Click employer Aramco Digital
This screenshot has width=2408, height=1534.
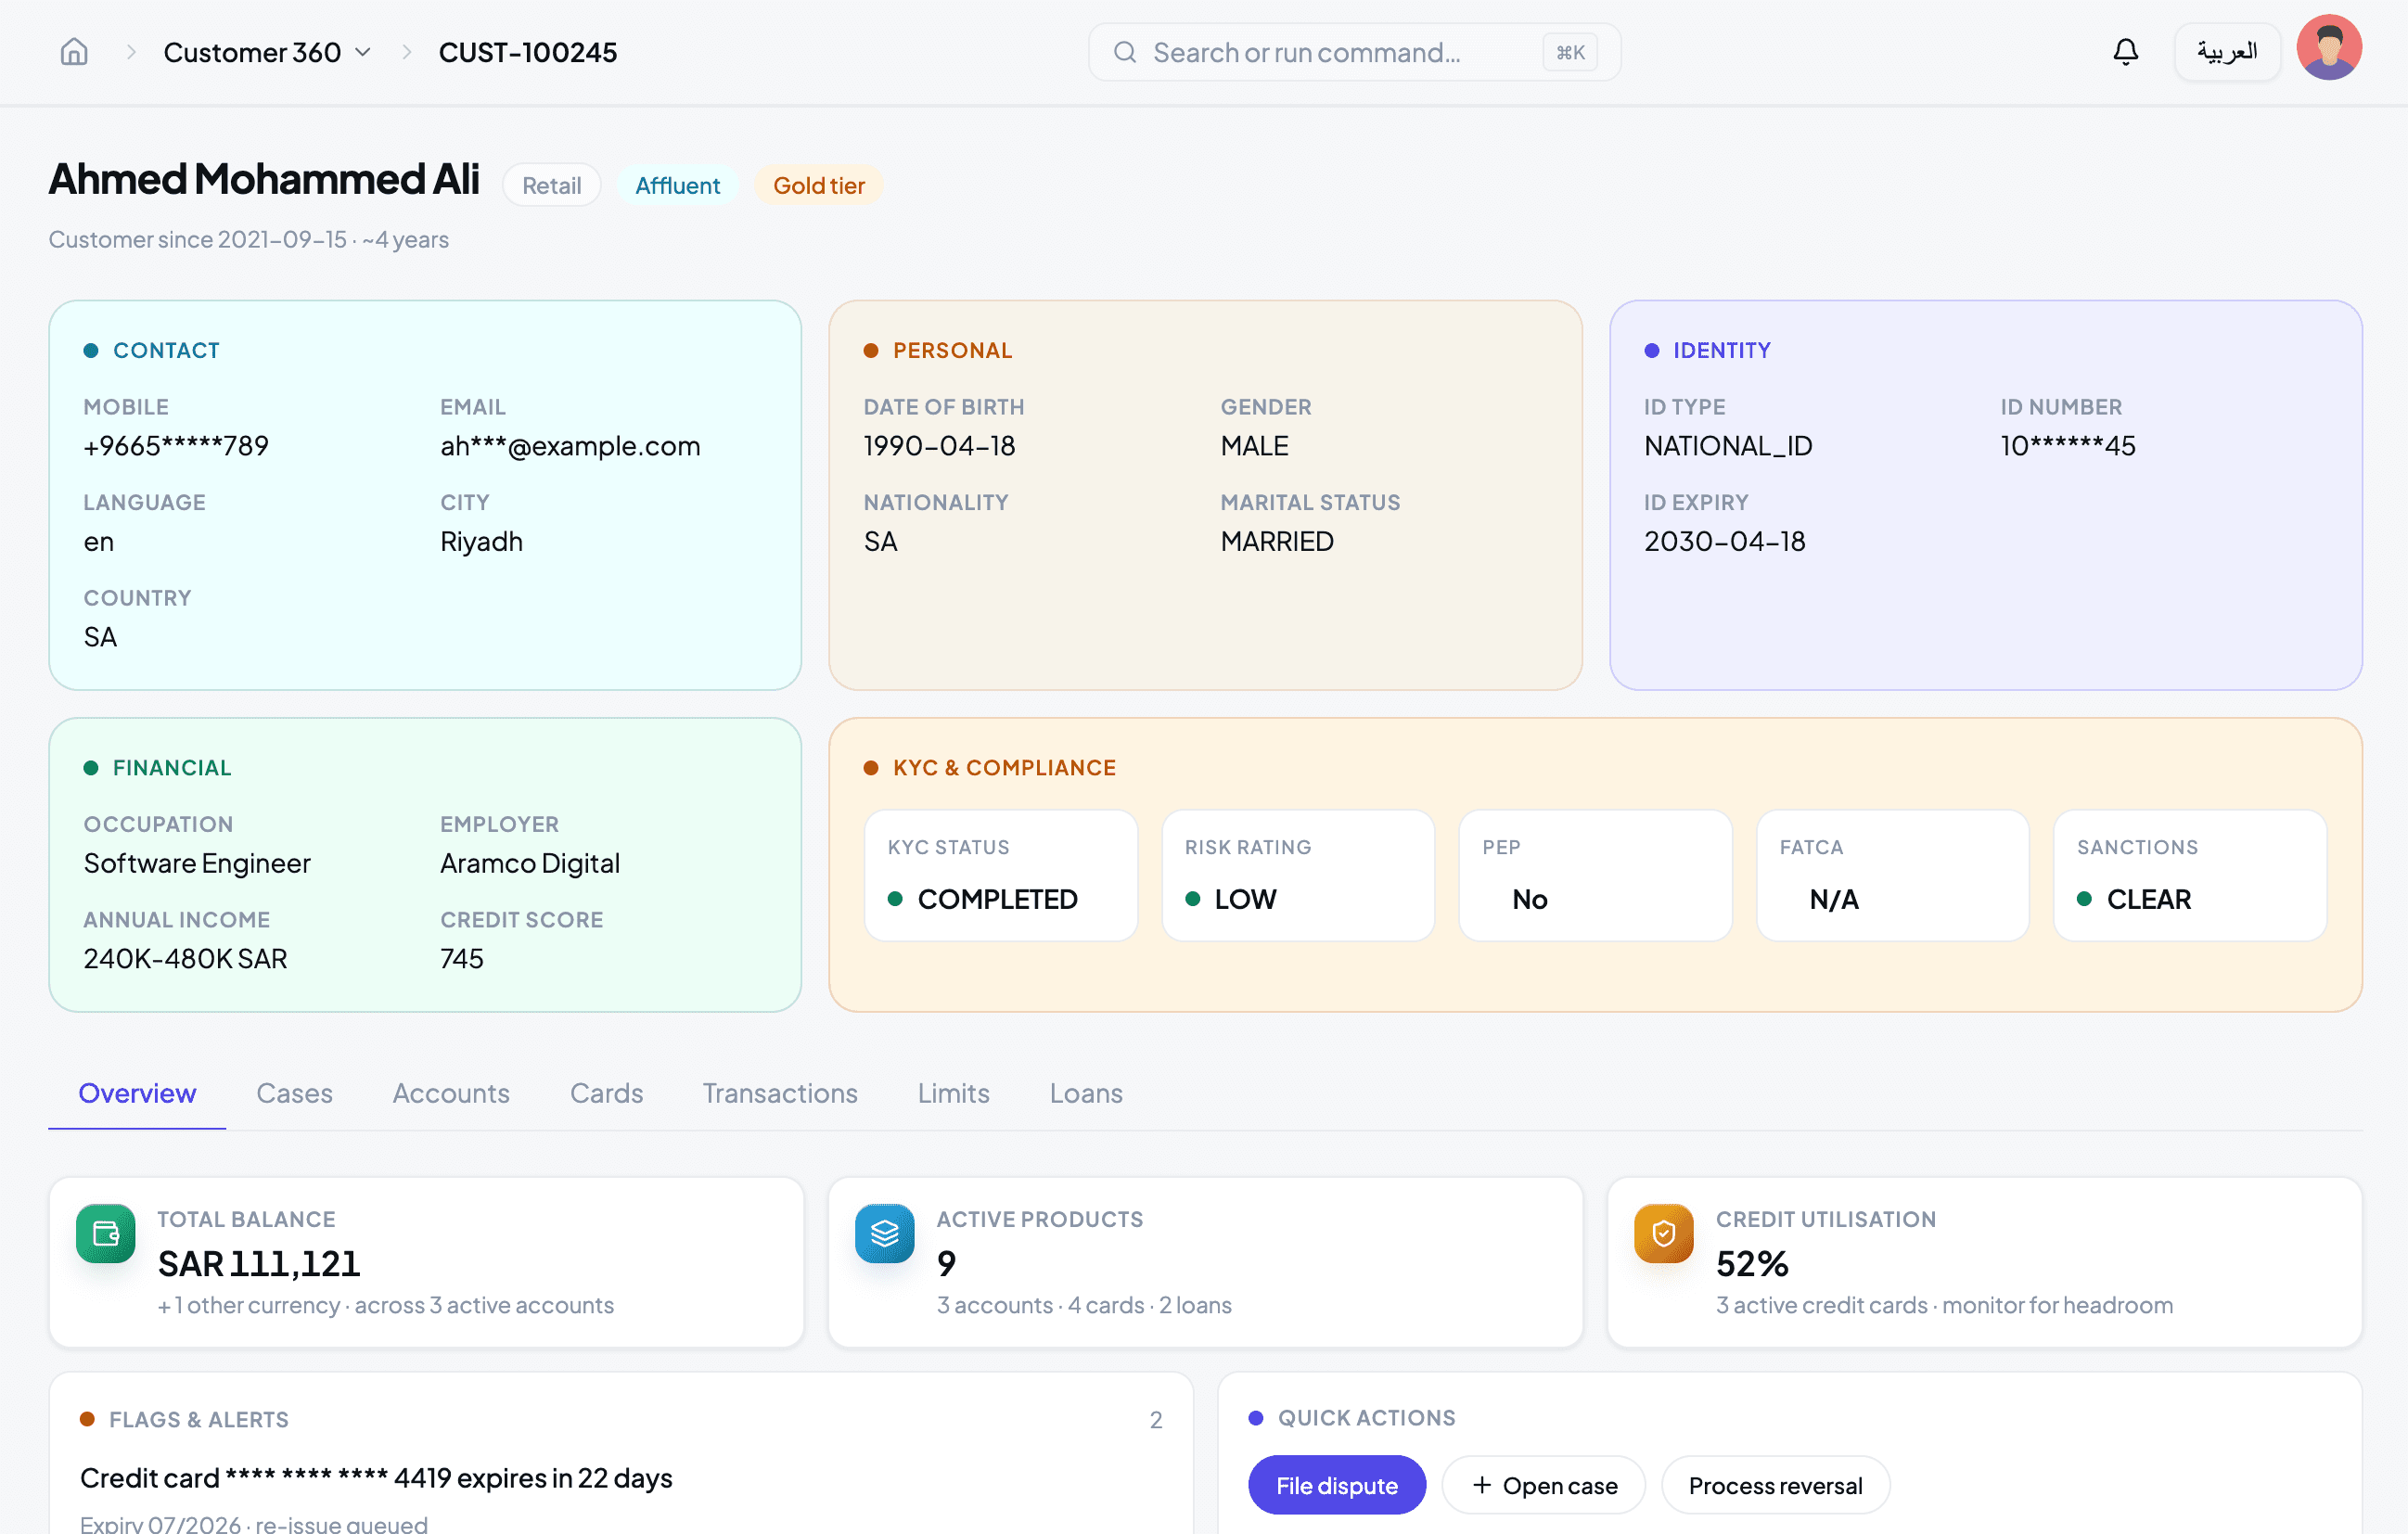(530, 863)
